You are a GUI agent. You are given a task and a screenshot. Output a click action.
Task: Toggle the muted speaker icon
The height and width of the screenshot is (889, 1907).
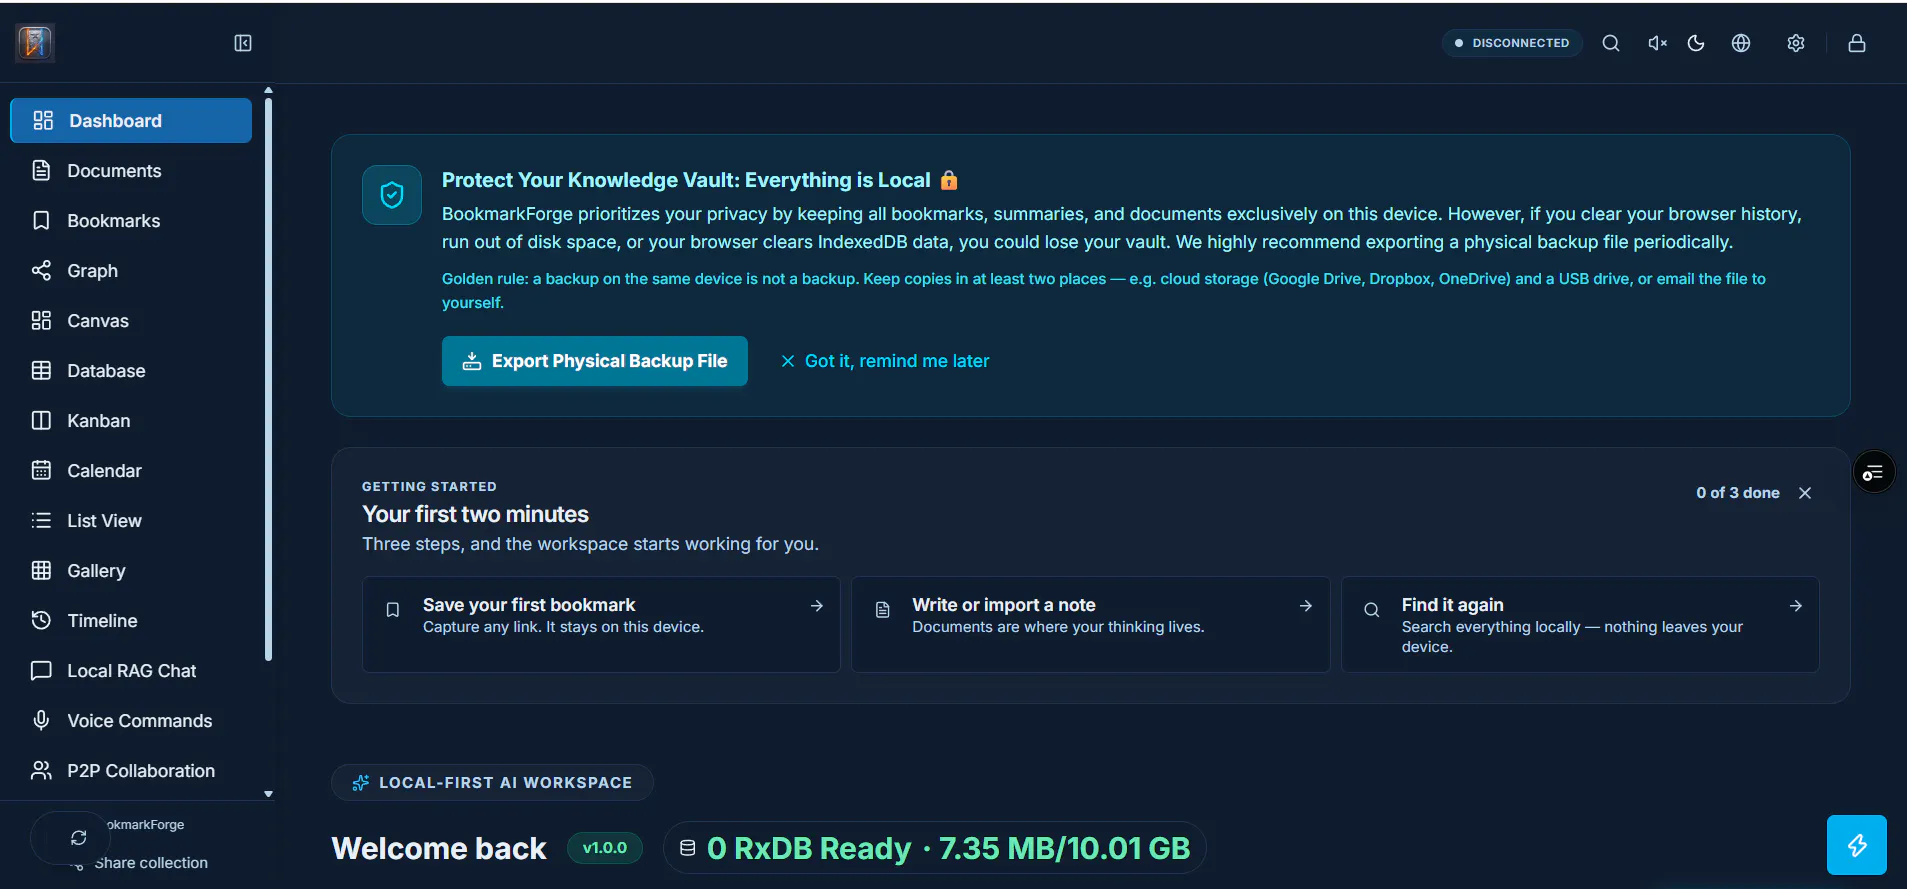1657,43
